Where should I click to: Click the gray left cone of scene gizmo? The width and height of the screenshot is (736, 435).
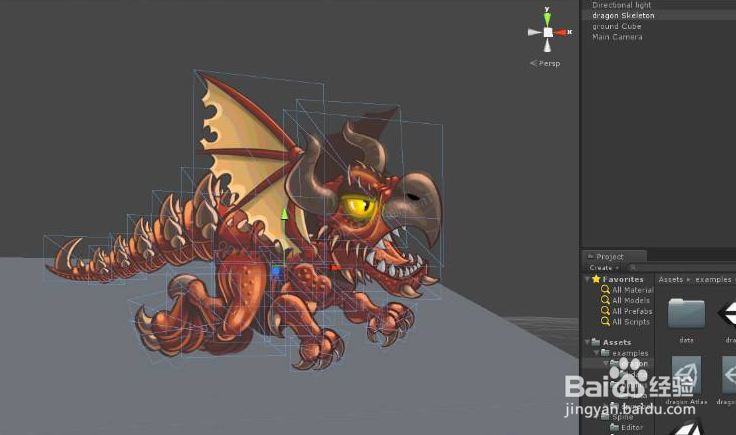535,32
